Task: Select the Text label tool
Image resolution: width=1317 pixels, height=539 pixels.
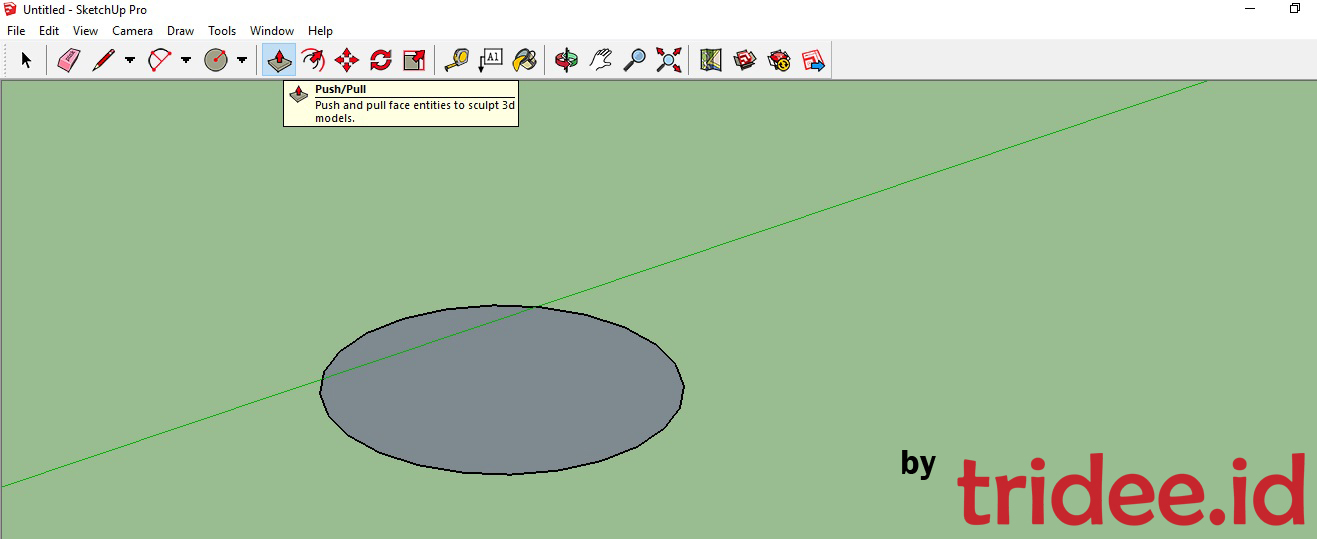Action: coord(490,60)
